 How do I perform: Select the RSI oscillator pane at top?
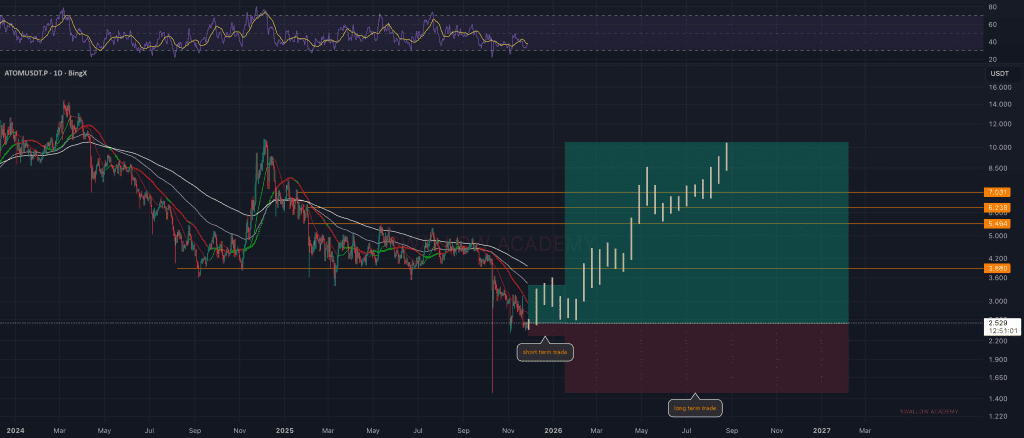tap(270, 32)
